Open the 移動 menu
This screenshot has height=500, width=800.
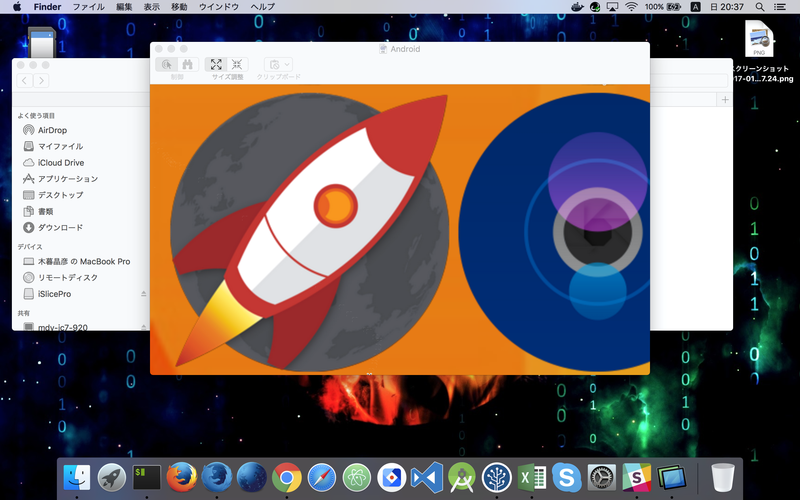click(x=179, y=7)
